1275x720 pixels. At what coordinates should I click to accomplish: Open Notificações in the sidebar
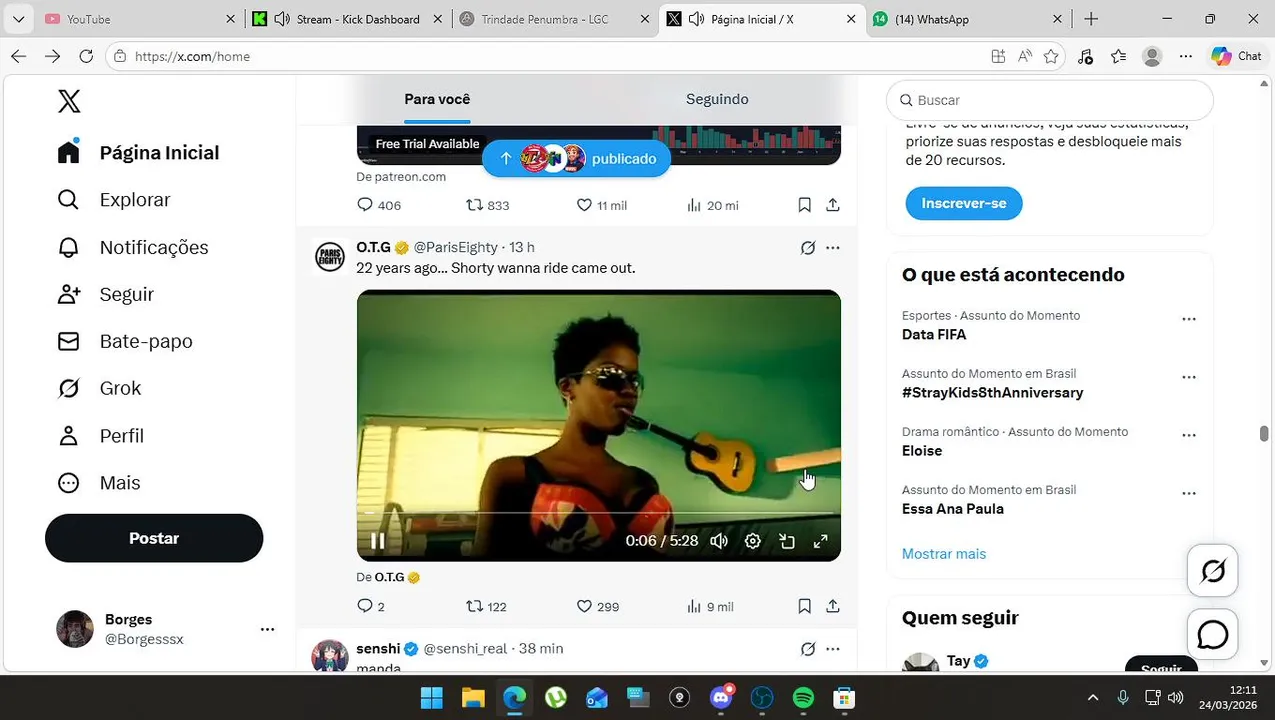(133, 247)
